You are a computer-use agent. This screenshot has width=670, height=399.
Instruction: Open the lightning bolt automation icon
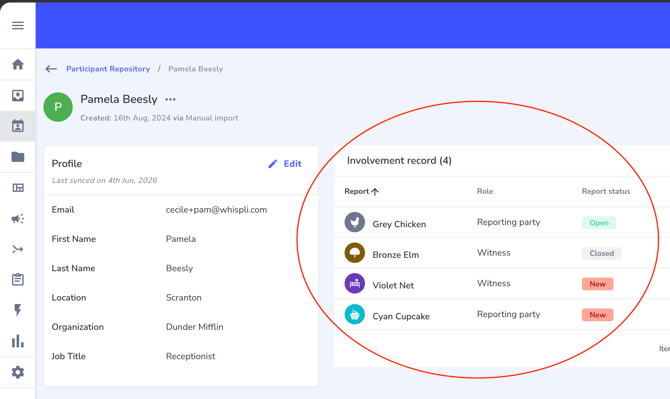[x=18, y=310]
